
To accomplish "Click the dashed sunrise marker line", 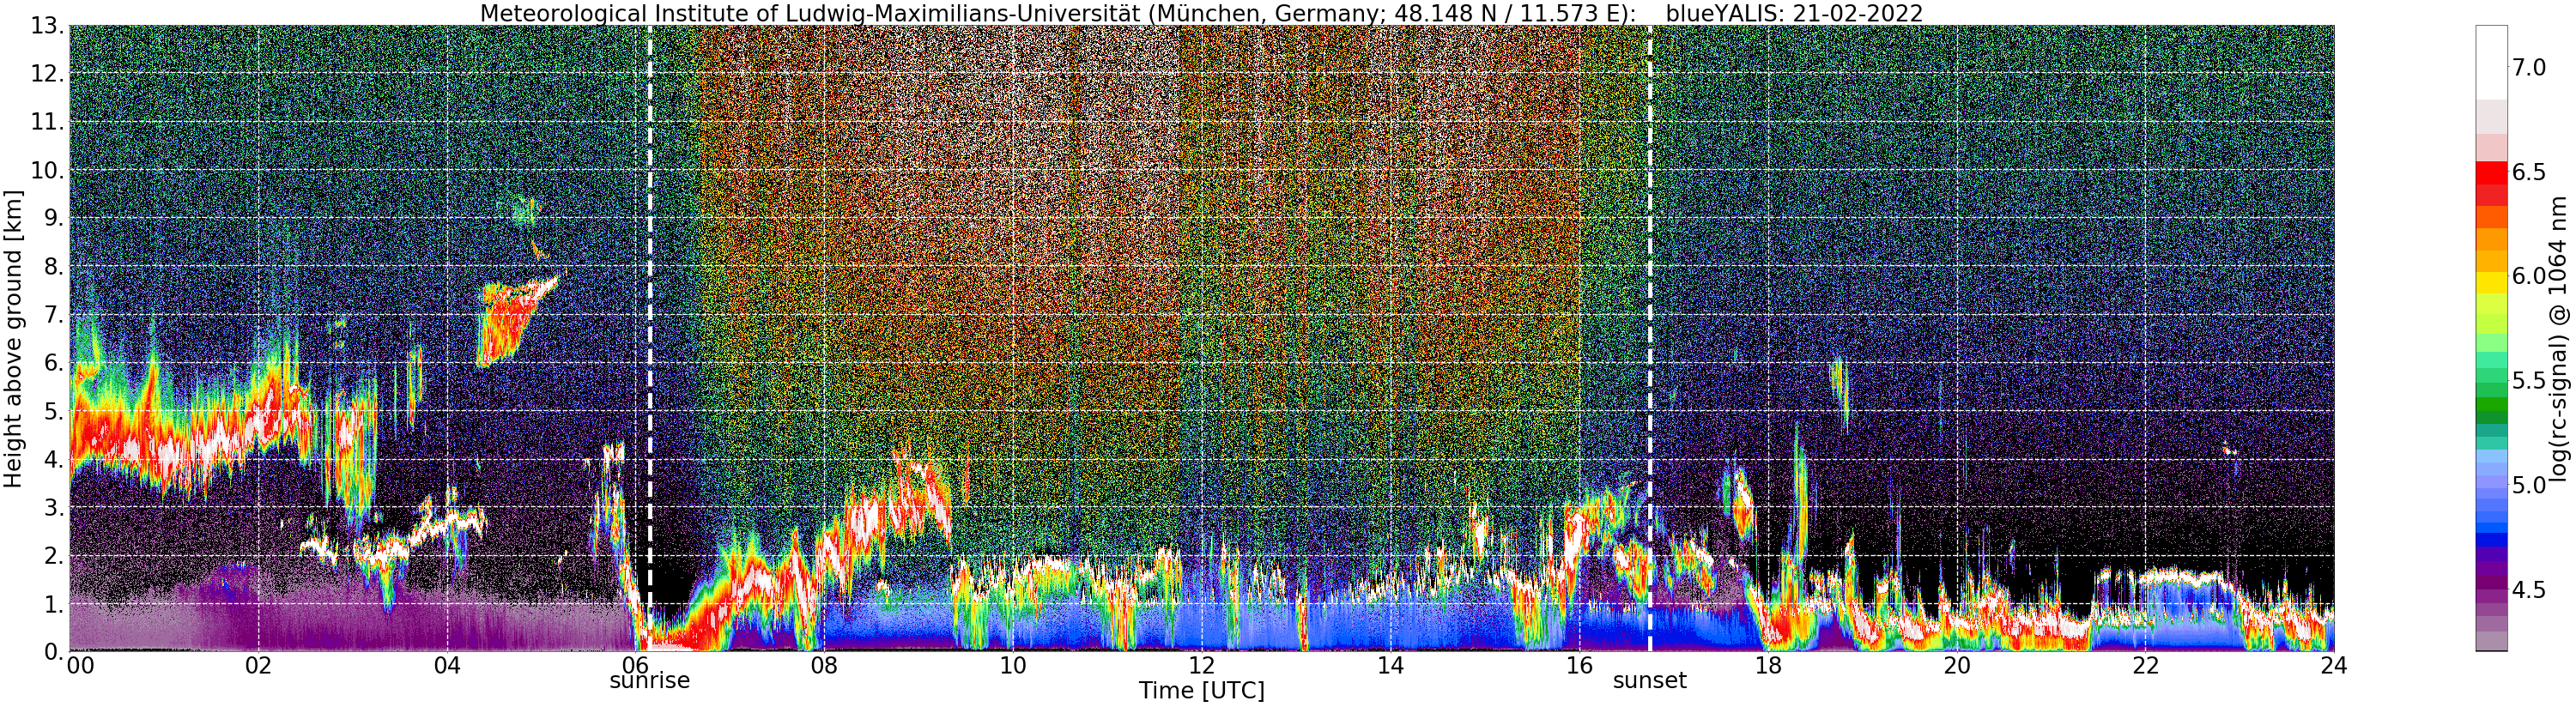I will [650, 338].
